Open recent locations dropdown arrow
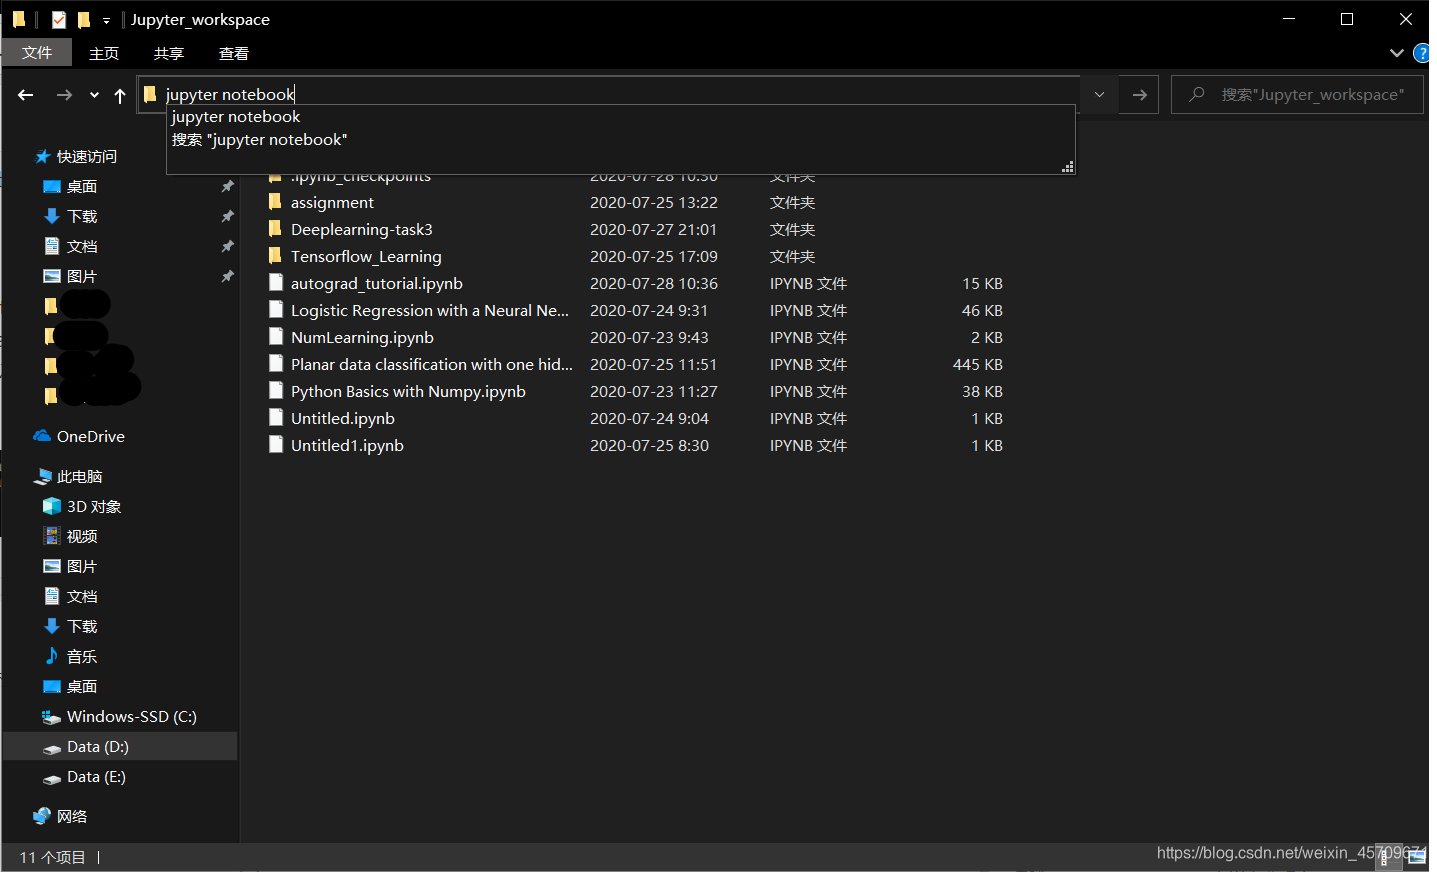 94,95
